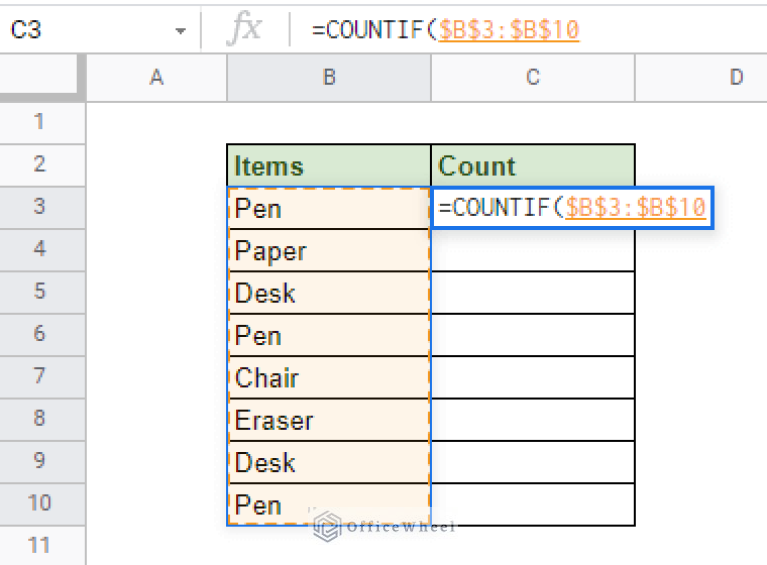Select the Eraser cell
767x565 pixels.
(x=329, y=420)
